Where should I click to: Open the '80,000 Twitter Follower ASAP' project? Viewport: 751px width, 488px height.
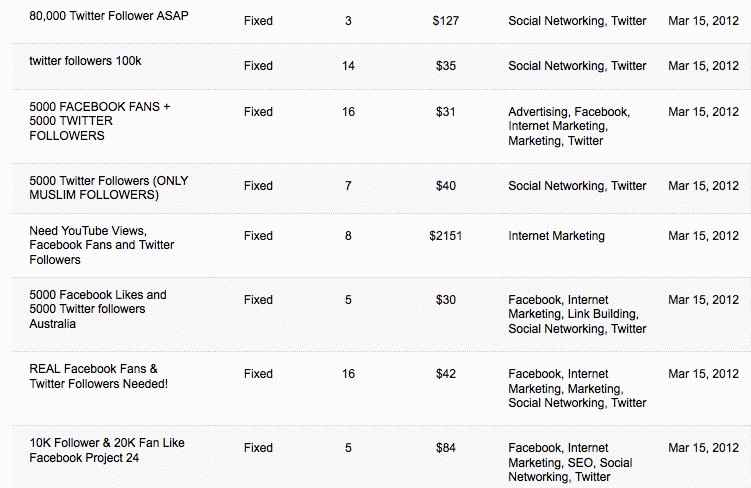[x=109, y=16]
